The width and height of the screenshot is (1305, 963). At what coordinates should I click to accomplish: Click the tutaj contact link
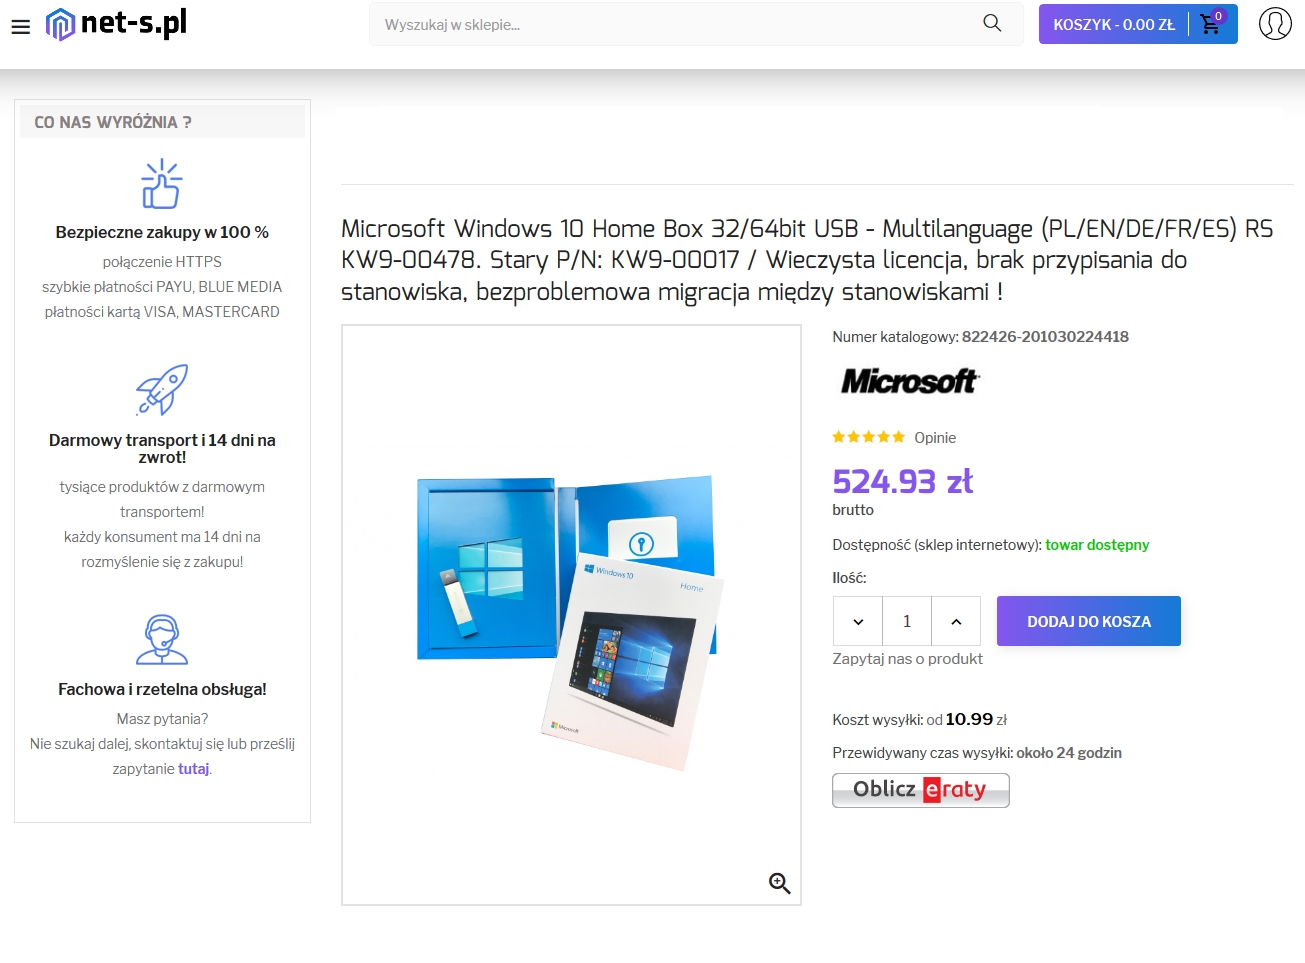pos(194,769)
